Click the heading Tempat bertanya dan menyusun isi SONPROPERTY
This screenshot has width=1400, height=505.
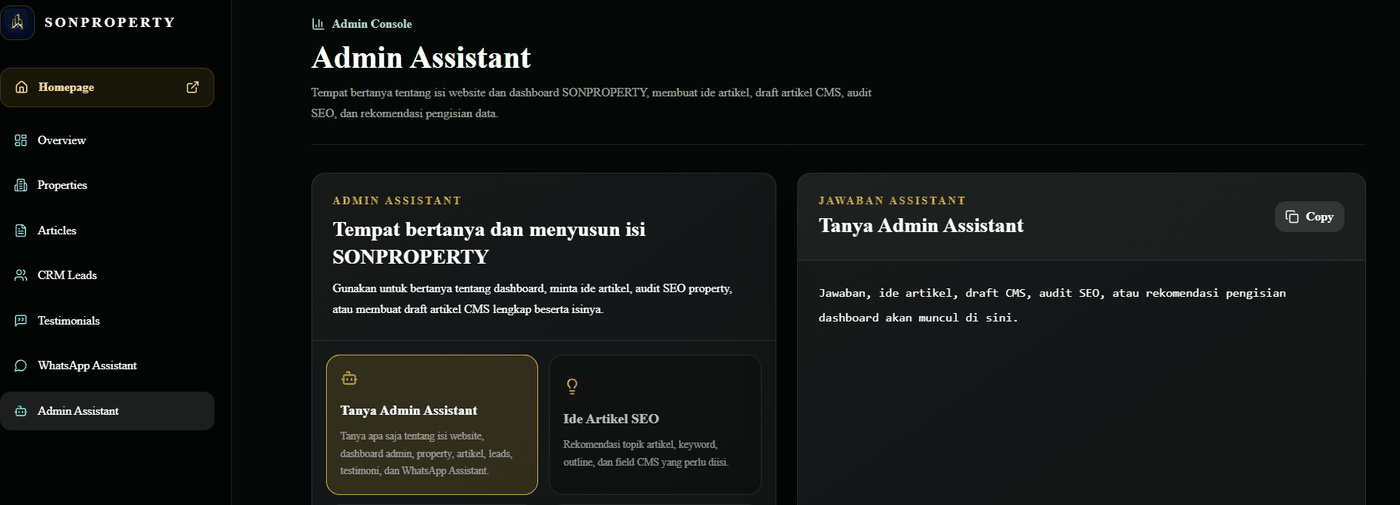pos(489,243)
